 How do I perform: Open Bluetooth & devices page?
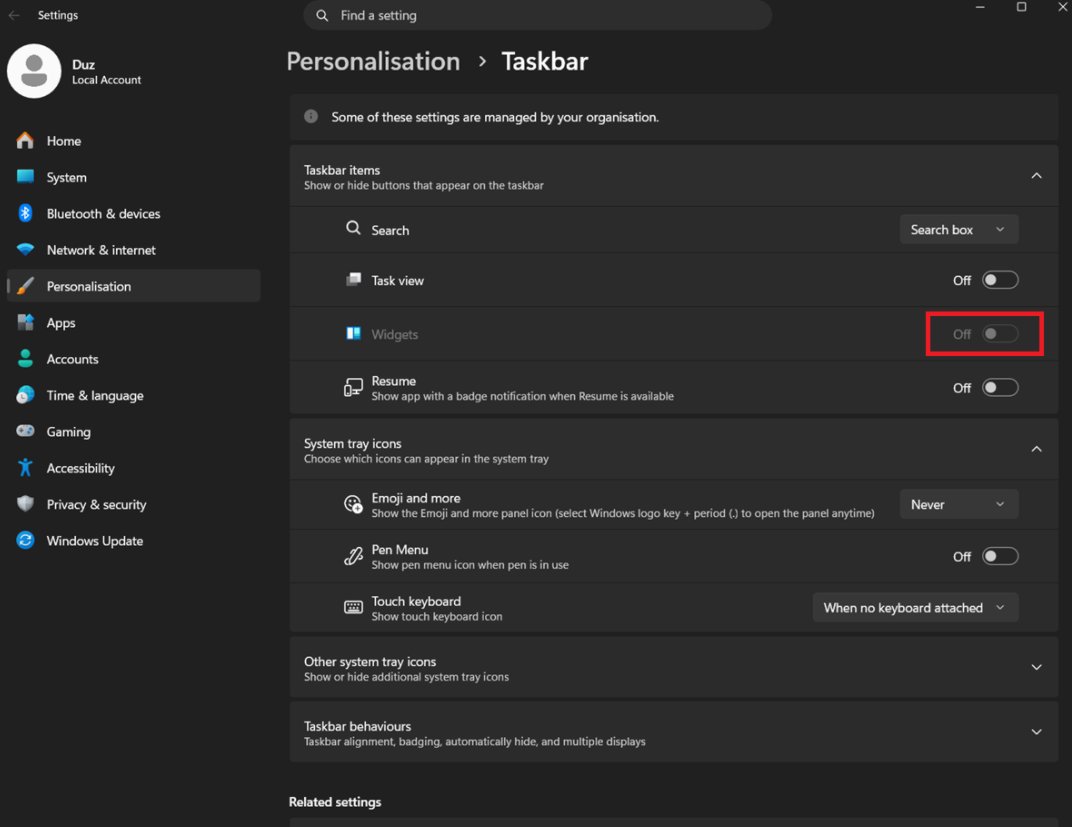(133, 213)
